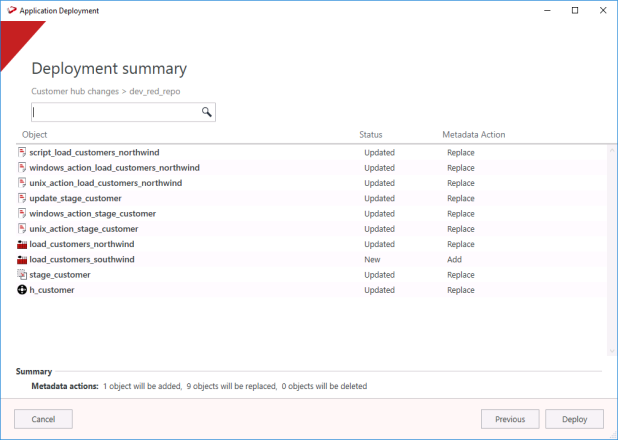
Task: Click the stage_customer stage table icon
Action: click(23, 275)
